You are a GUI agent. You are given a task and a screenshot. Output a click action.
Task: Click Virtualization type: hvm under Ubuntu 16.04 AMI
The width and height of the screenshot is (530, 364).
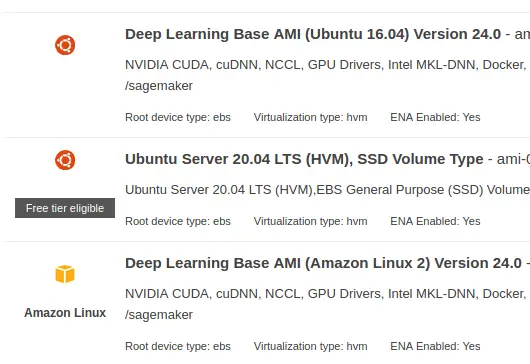(x=311, y=117)
